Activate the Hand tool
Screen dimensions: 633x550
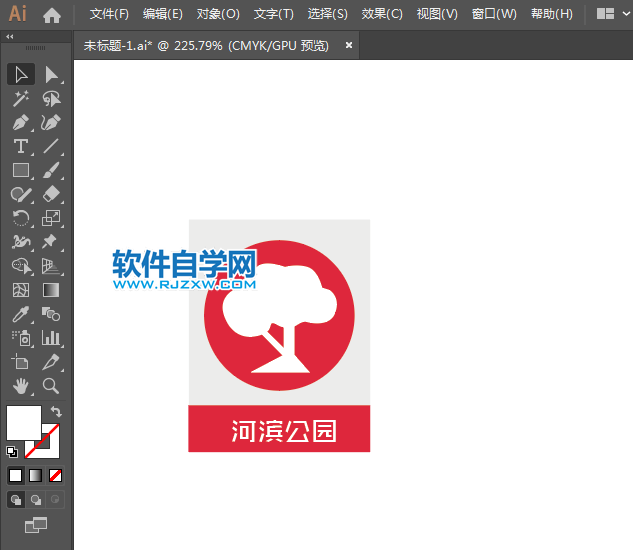click(x=21, y=386)
